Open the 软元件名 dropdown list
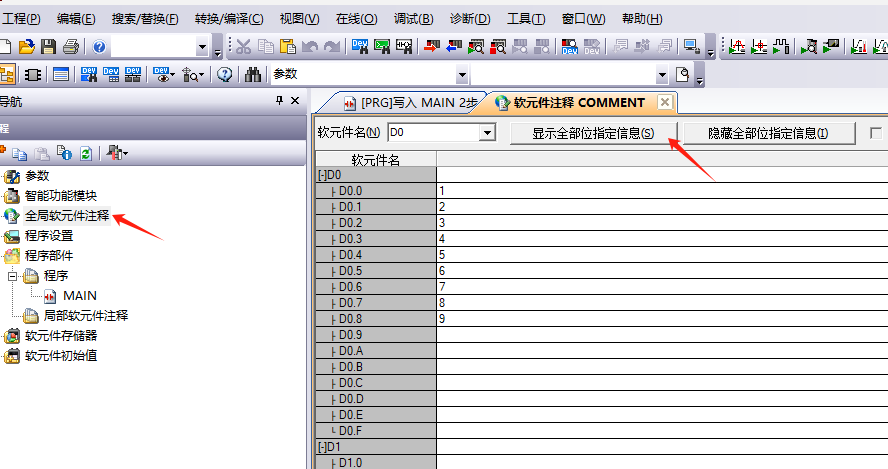The width and height of the screenshot is (888, 469). tap(487, 132)
